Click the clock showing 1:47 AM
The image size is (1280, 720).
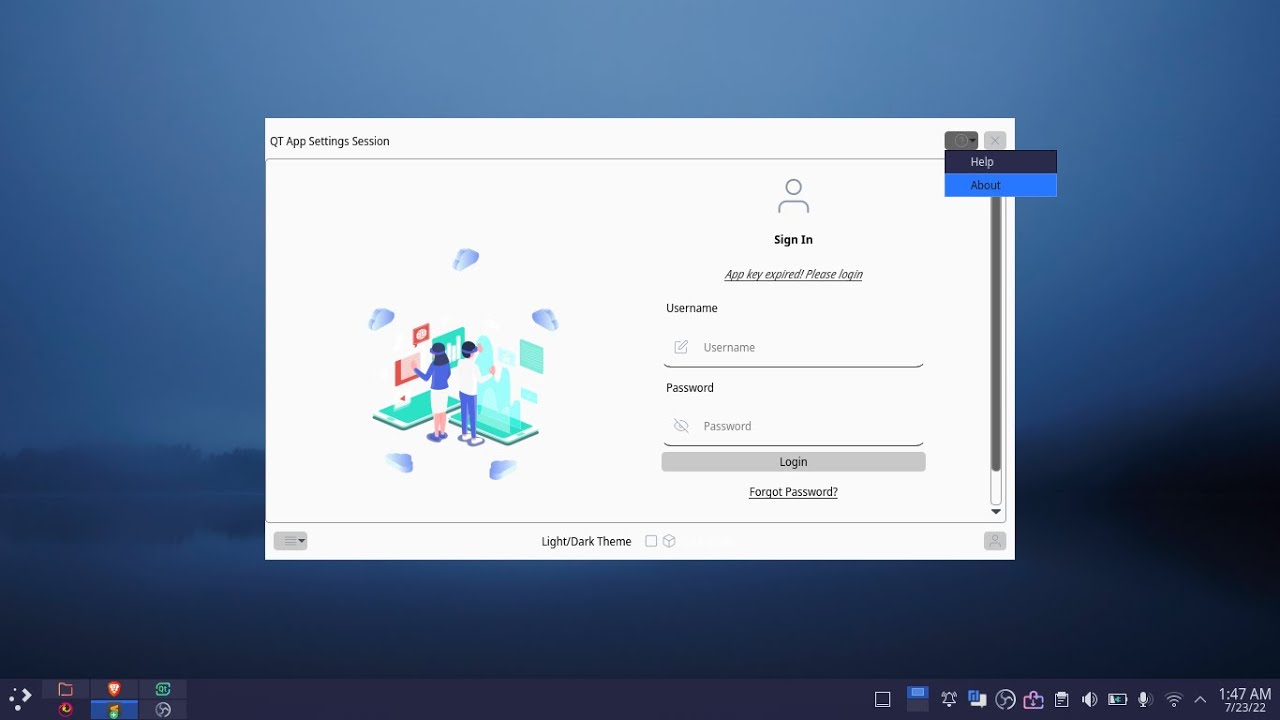(x=1245, y=699)
